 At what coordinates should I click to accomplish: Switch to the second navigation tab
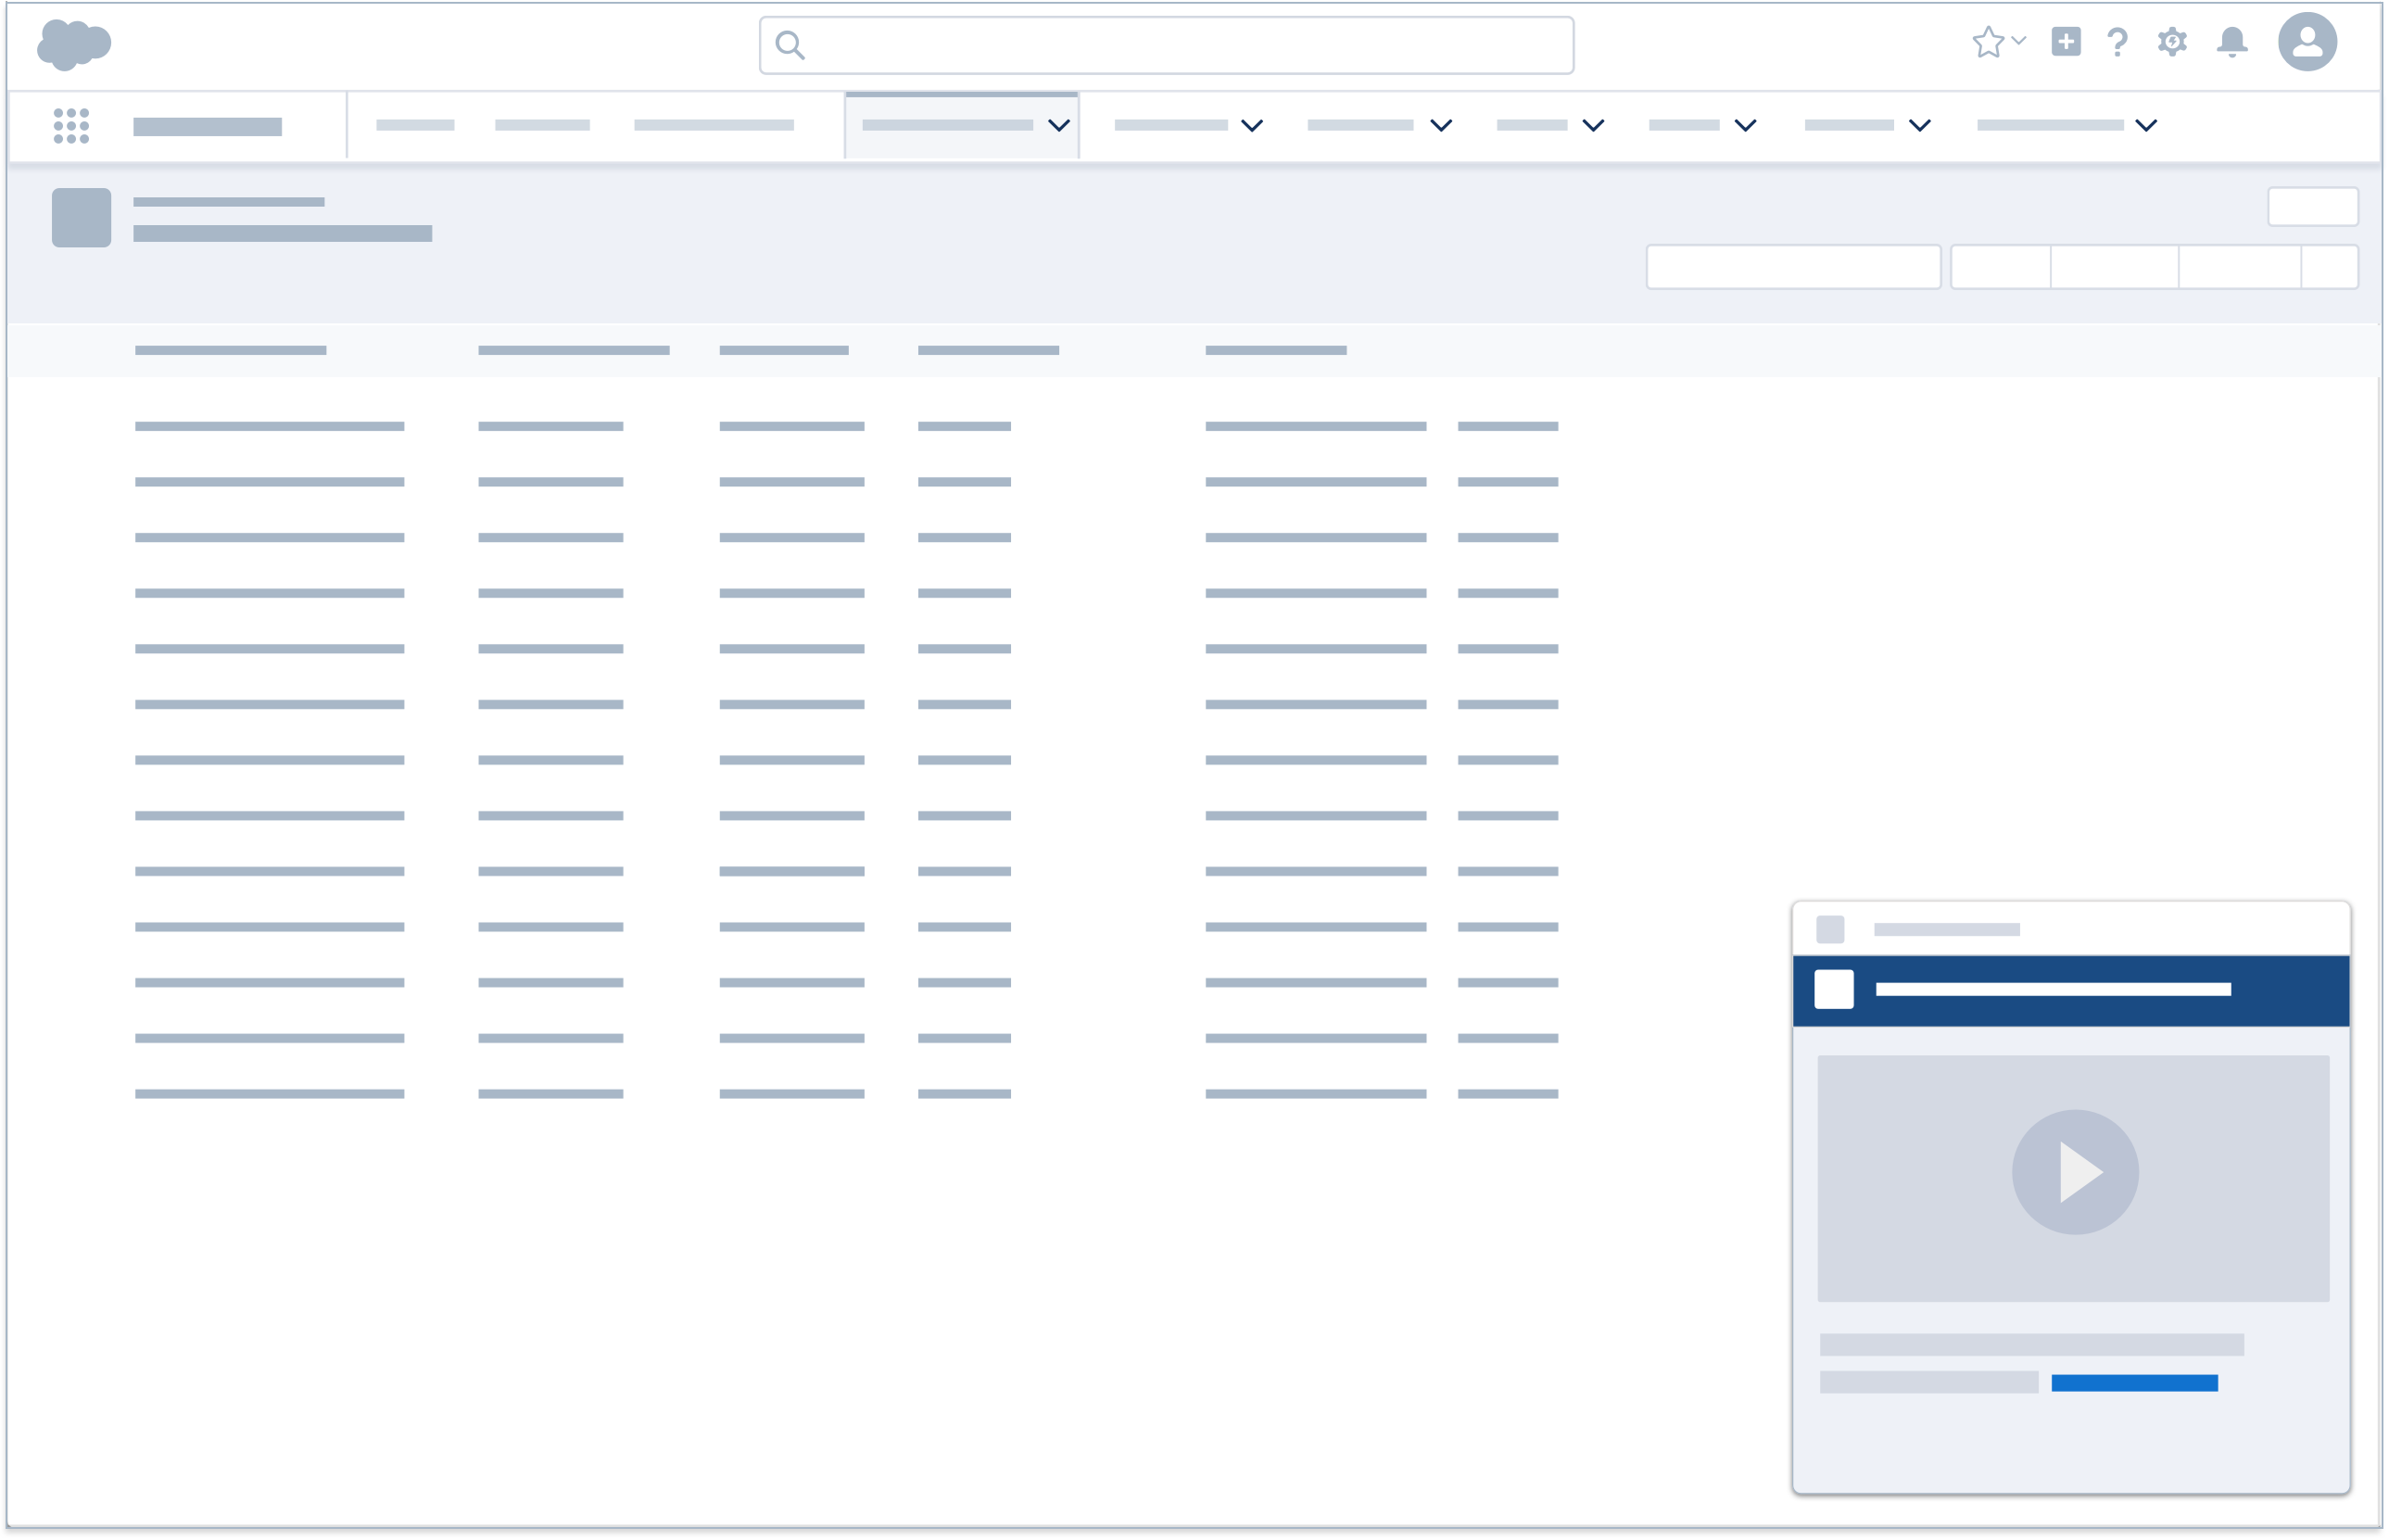pos(543,126)
